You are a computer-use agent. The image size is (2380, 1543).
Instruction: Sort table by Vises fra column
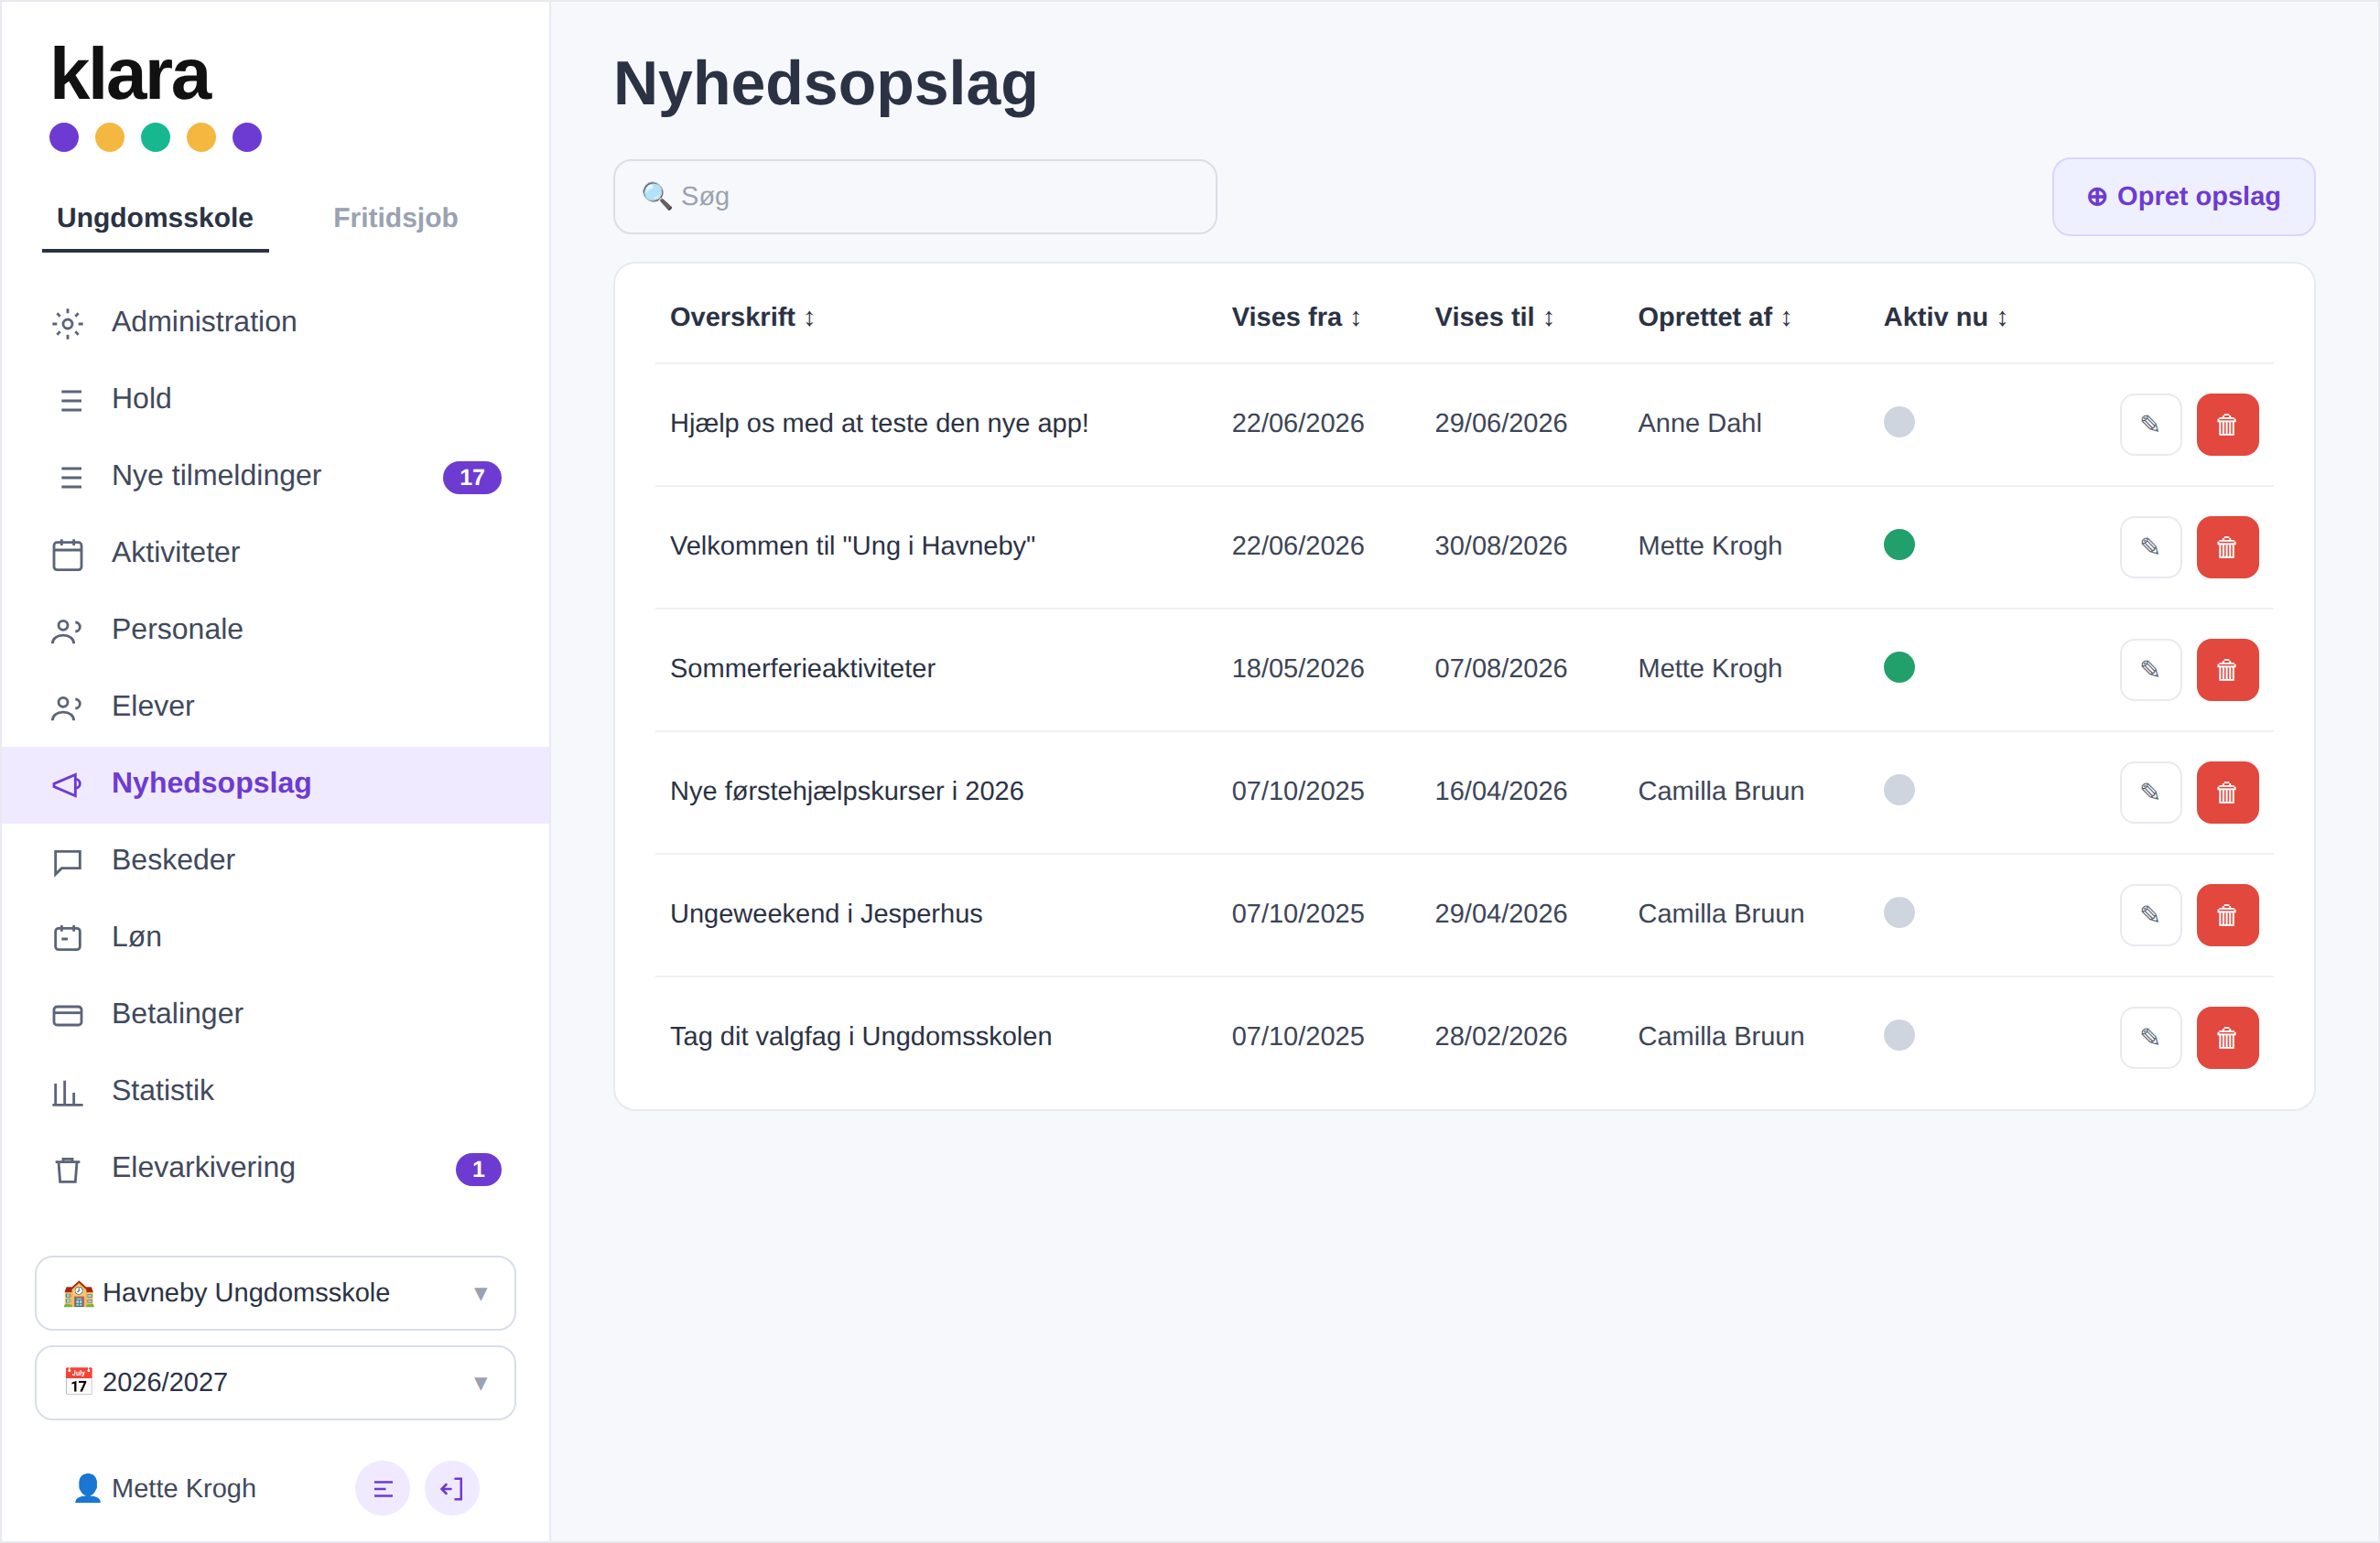coord(1296,317)
